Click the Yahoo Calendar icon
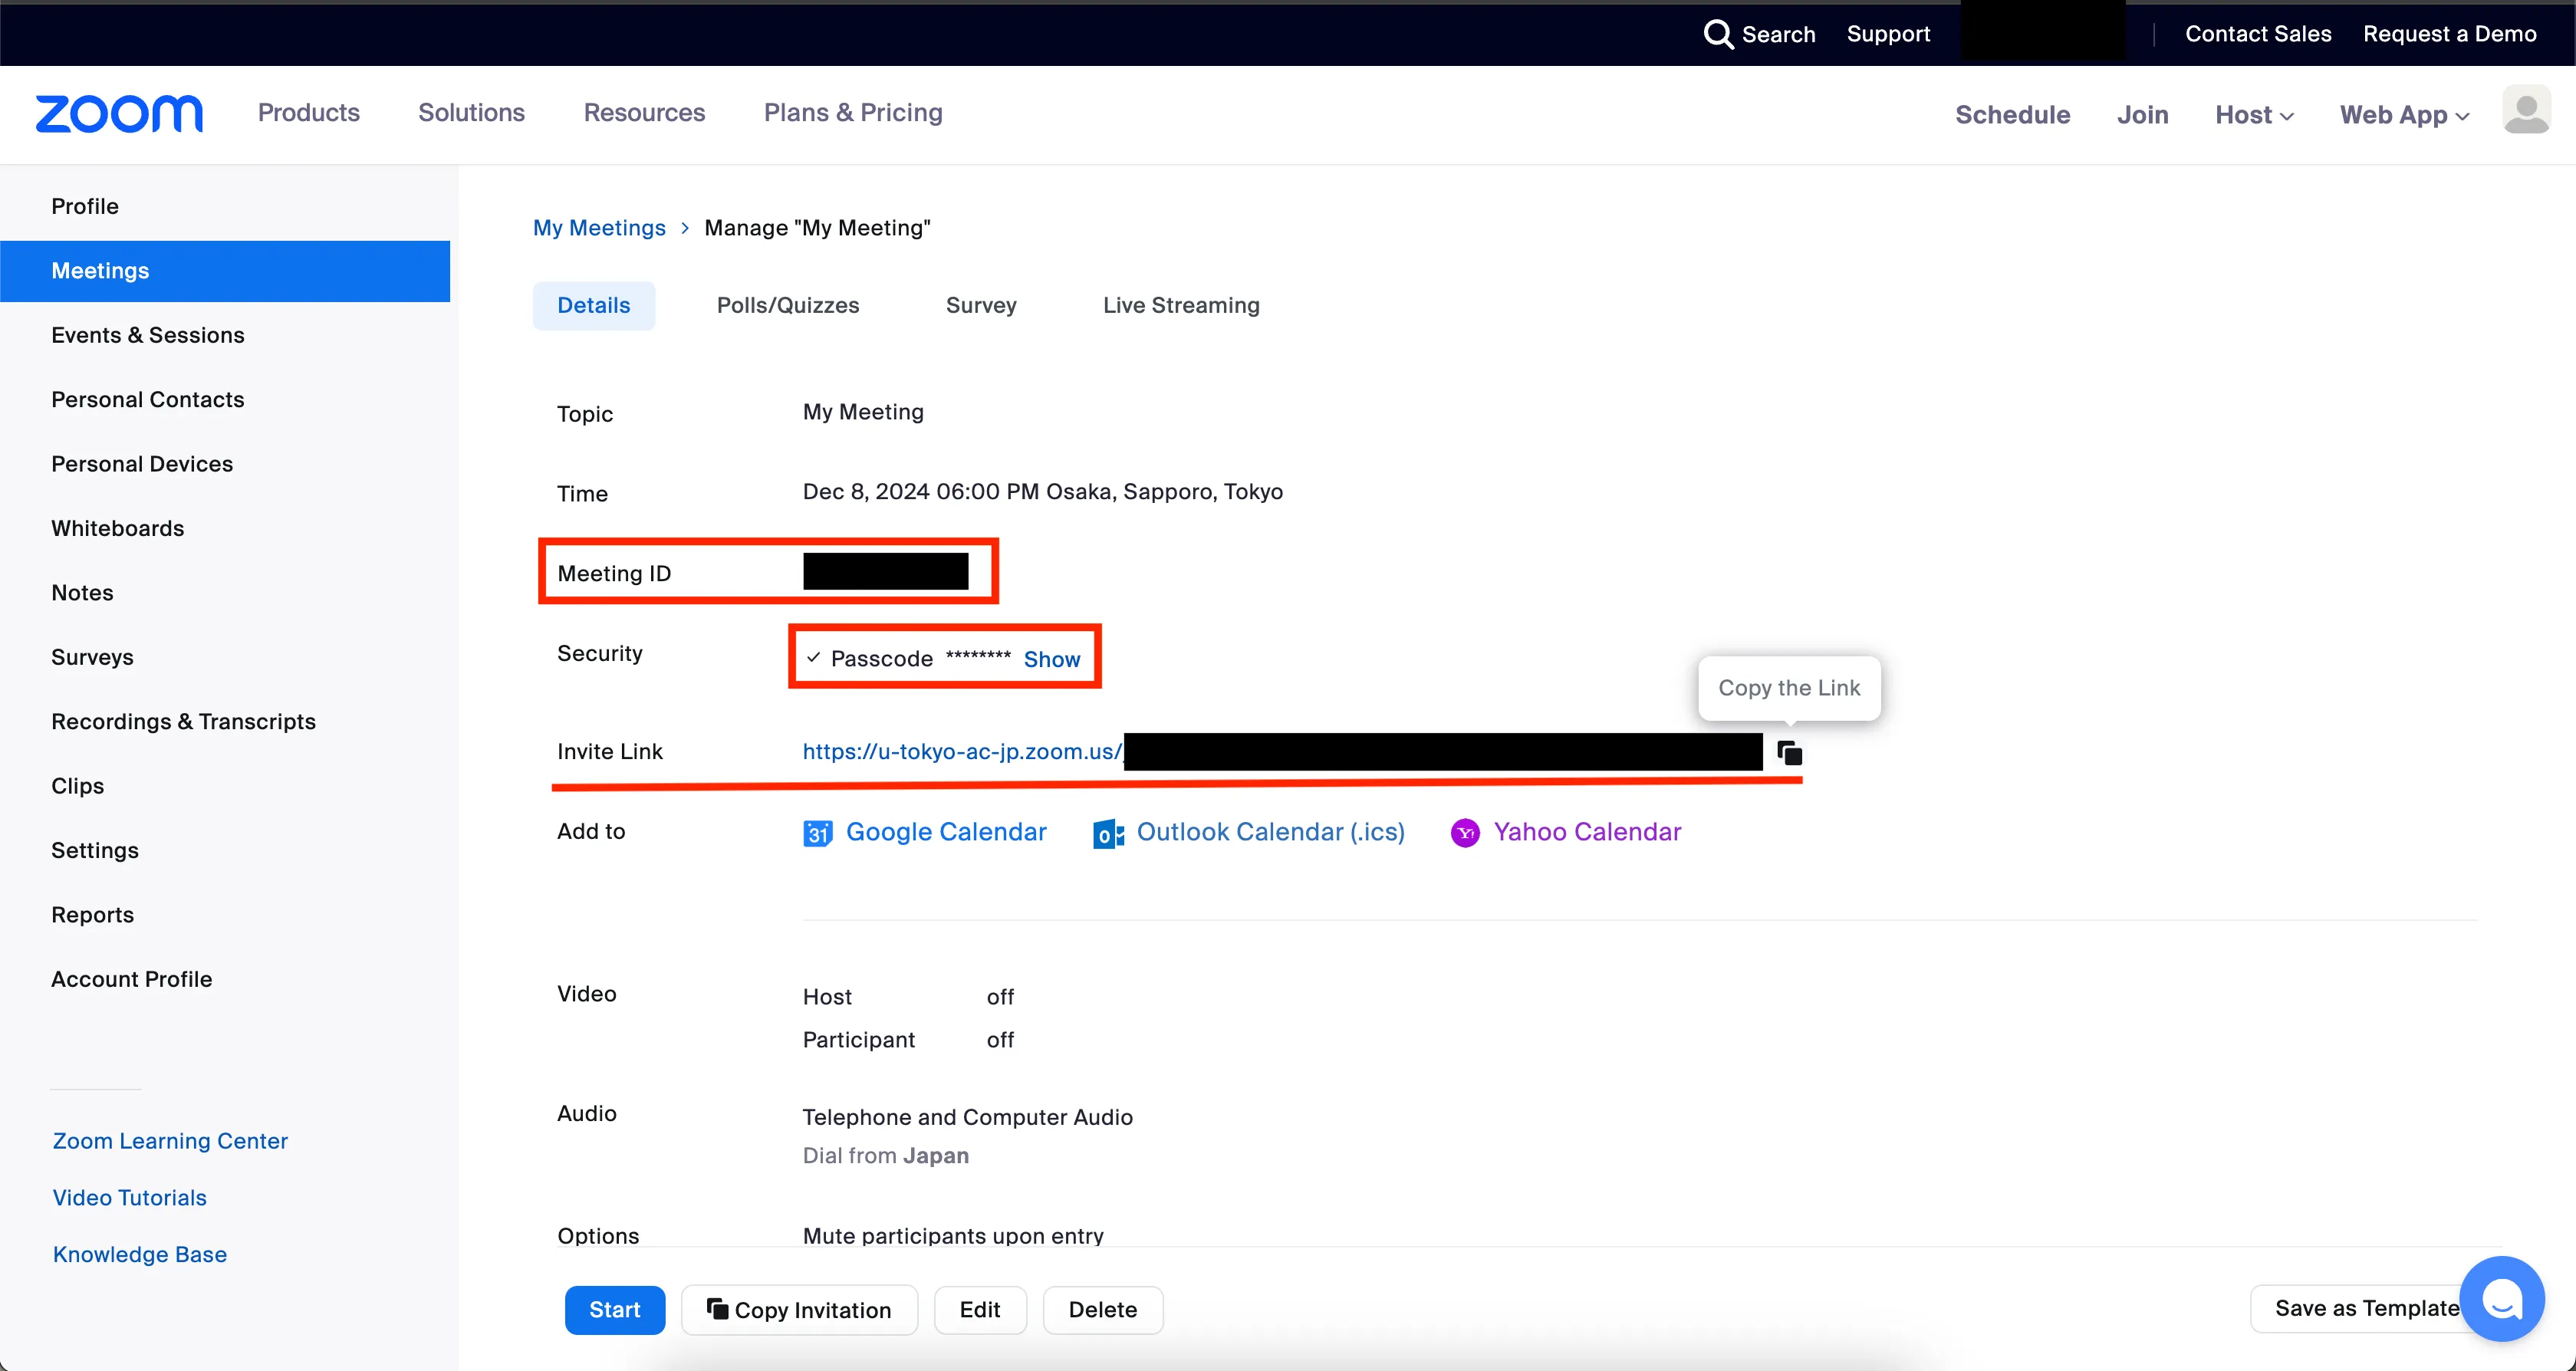Screen dimensions: 2576x1371 click(x=1465, y=833)
